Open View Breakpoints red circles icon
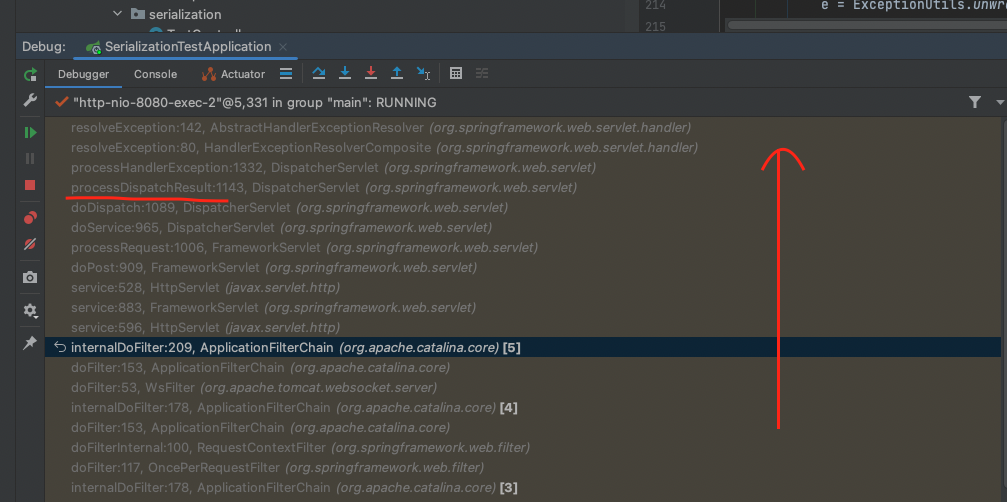Screen dimensions: 1007x502 30,218
